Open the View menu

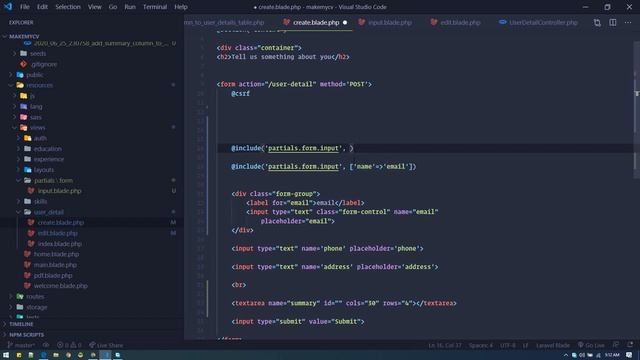coord(95,7)
